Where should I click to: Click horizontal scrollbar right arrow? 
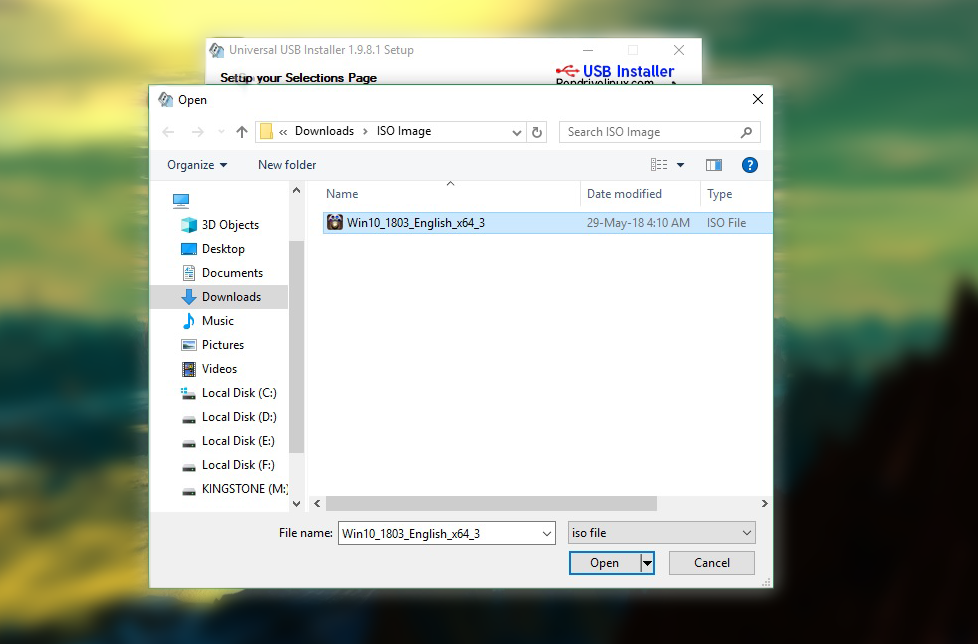point(765,503)
